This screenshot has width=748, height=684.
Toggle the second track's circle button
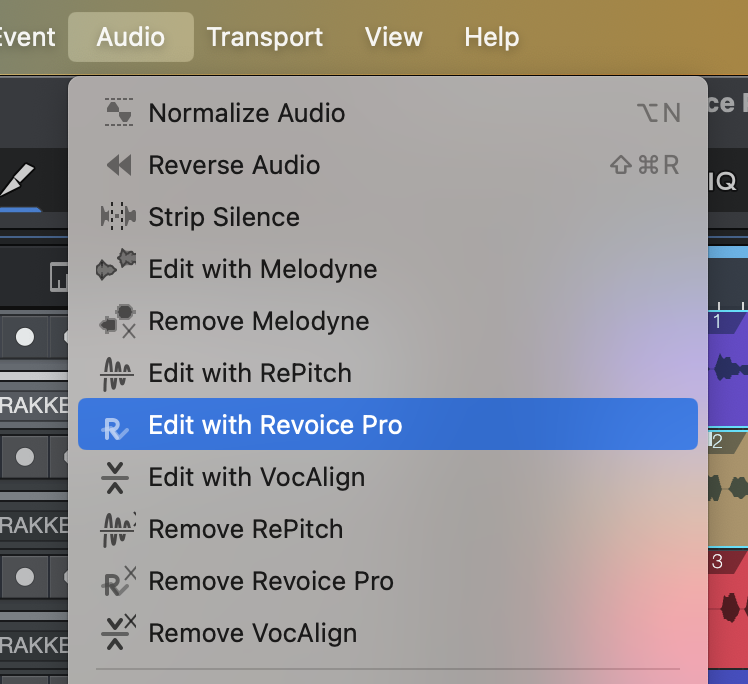[x=24, y=457]
